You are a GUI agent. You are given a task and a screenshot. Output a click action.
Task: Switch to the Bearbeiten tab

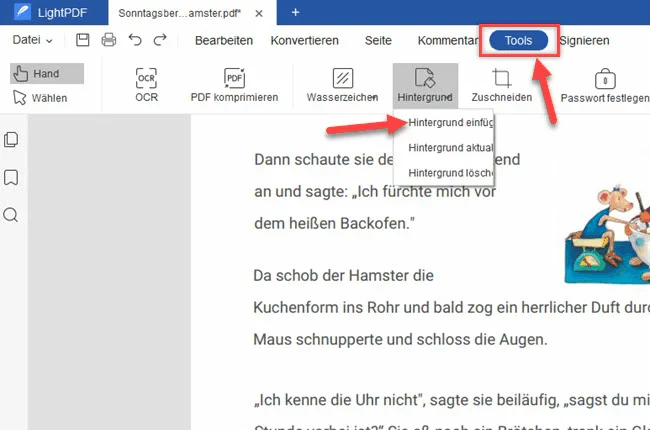(x=224, y=40)
